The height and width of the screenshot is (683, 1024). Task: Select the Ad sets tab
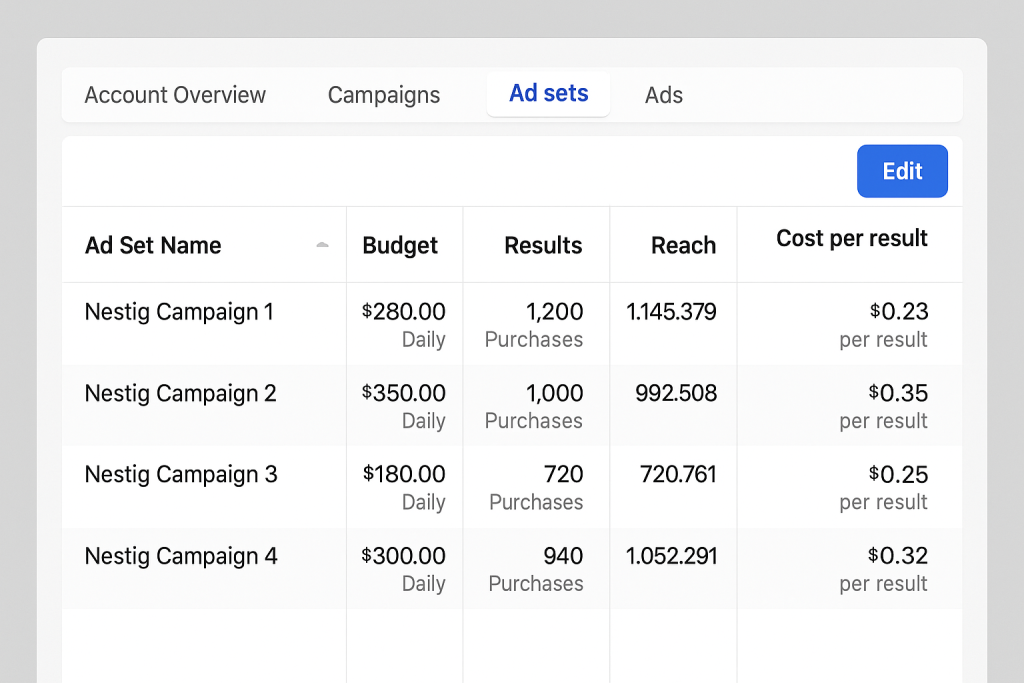click(548, 94)
